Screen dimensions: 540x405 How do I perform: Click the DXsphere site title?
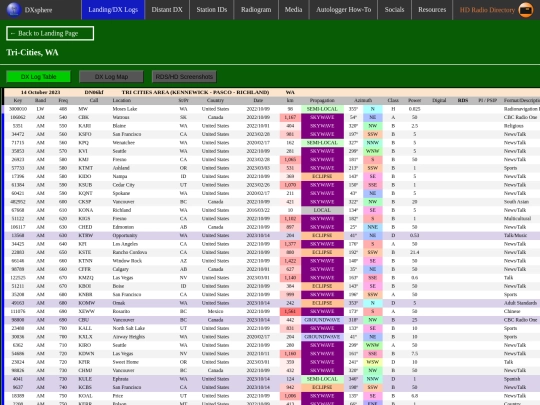[x=38, y=10]
